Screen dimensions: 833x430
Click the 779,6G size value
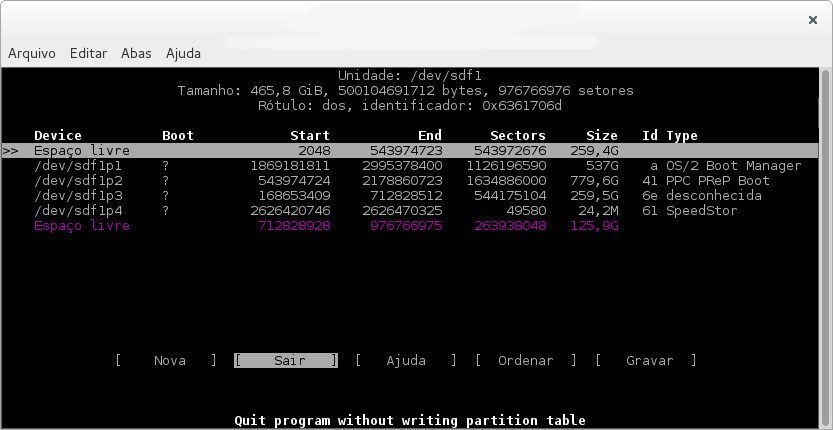click(594, 181)
